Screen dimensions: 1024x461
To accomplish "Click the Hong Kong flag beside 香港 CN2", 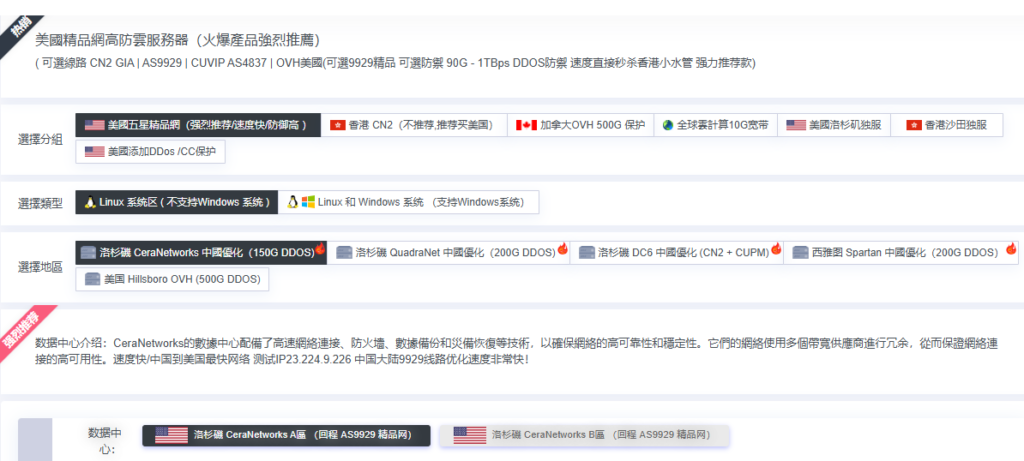I will (338, 125).
